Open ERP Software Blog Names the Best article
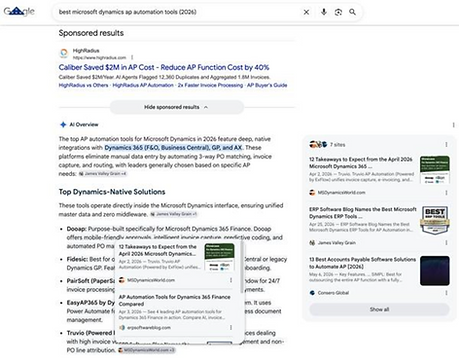459x361 pixels. point(363,213)
